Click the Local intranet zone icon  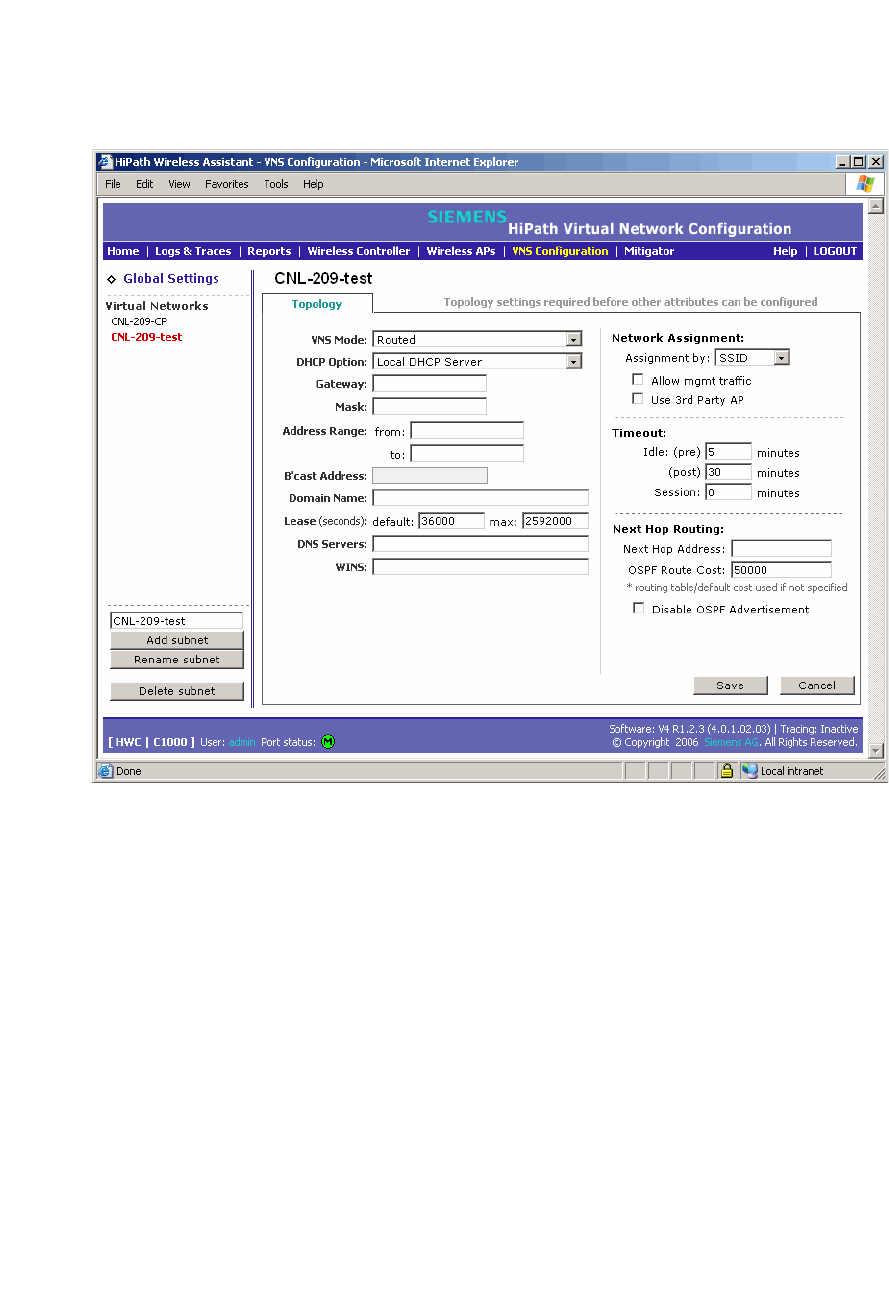pyautogui.click(x=750, y=771)
